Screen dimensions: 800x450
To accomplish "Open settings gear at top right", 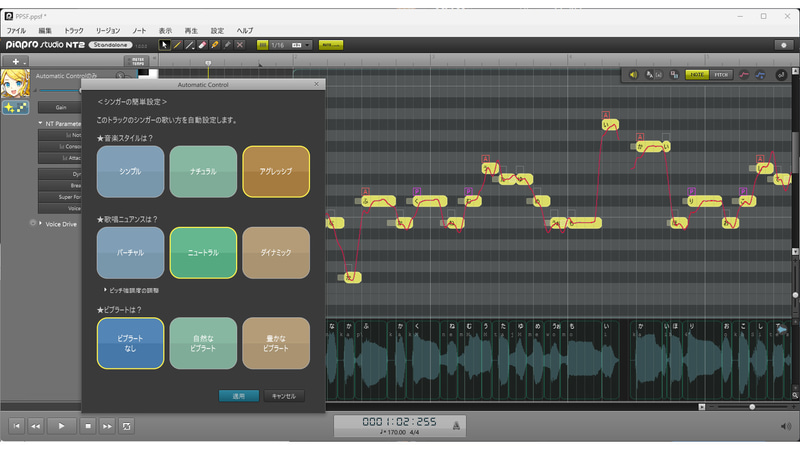I will 784,45.
